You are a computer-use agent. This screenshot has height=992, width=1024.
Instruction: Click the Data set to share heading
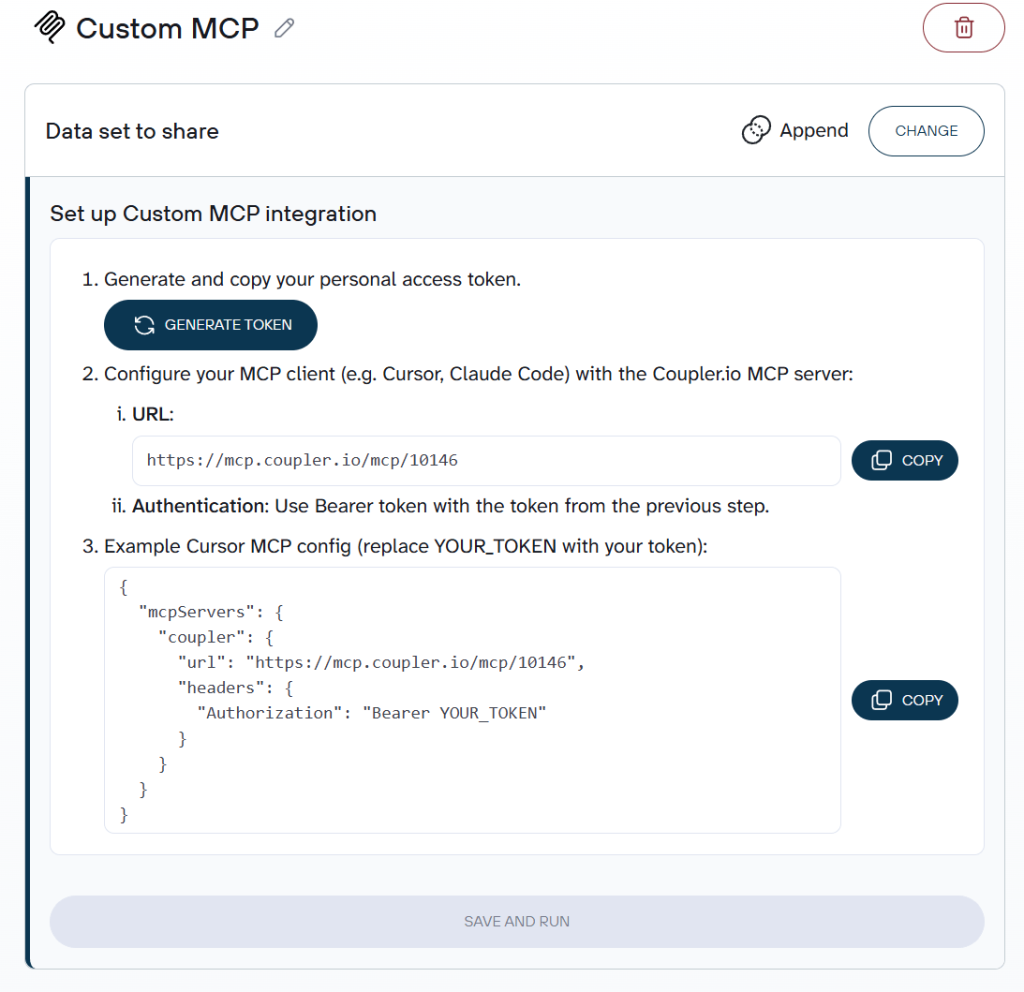(x=132, y=131)
